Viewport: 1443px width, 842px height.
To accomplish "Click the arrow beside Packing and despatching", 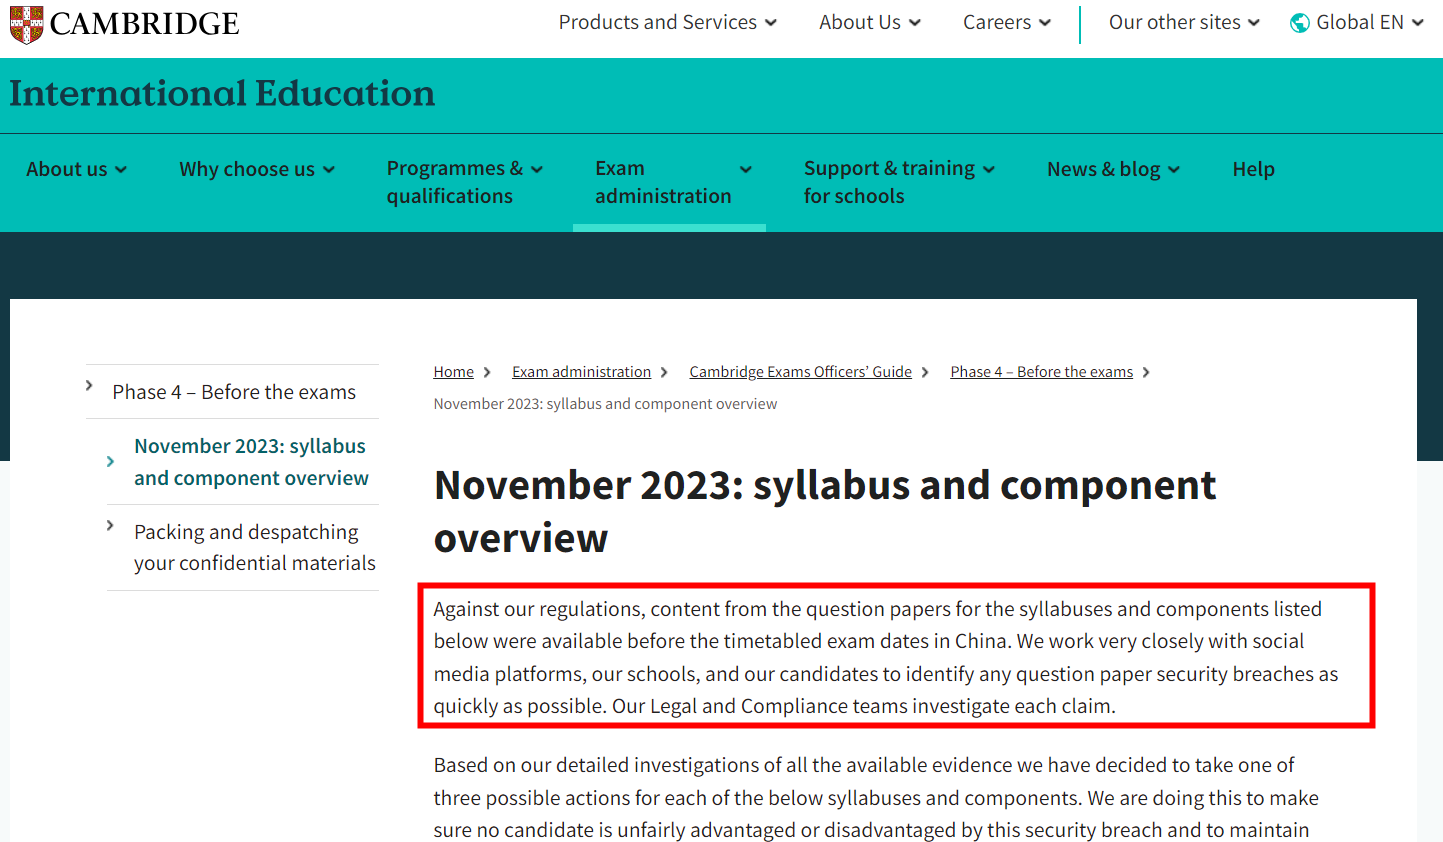I will click(110, 525).
